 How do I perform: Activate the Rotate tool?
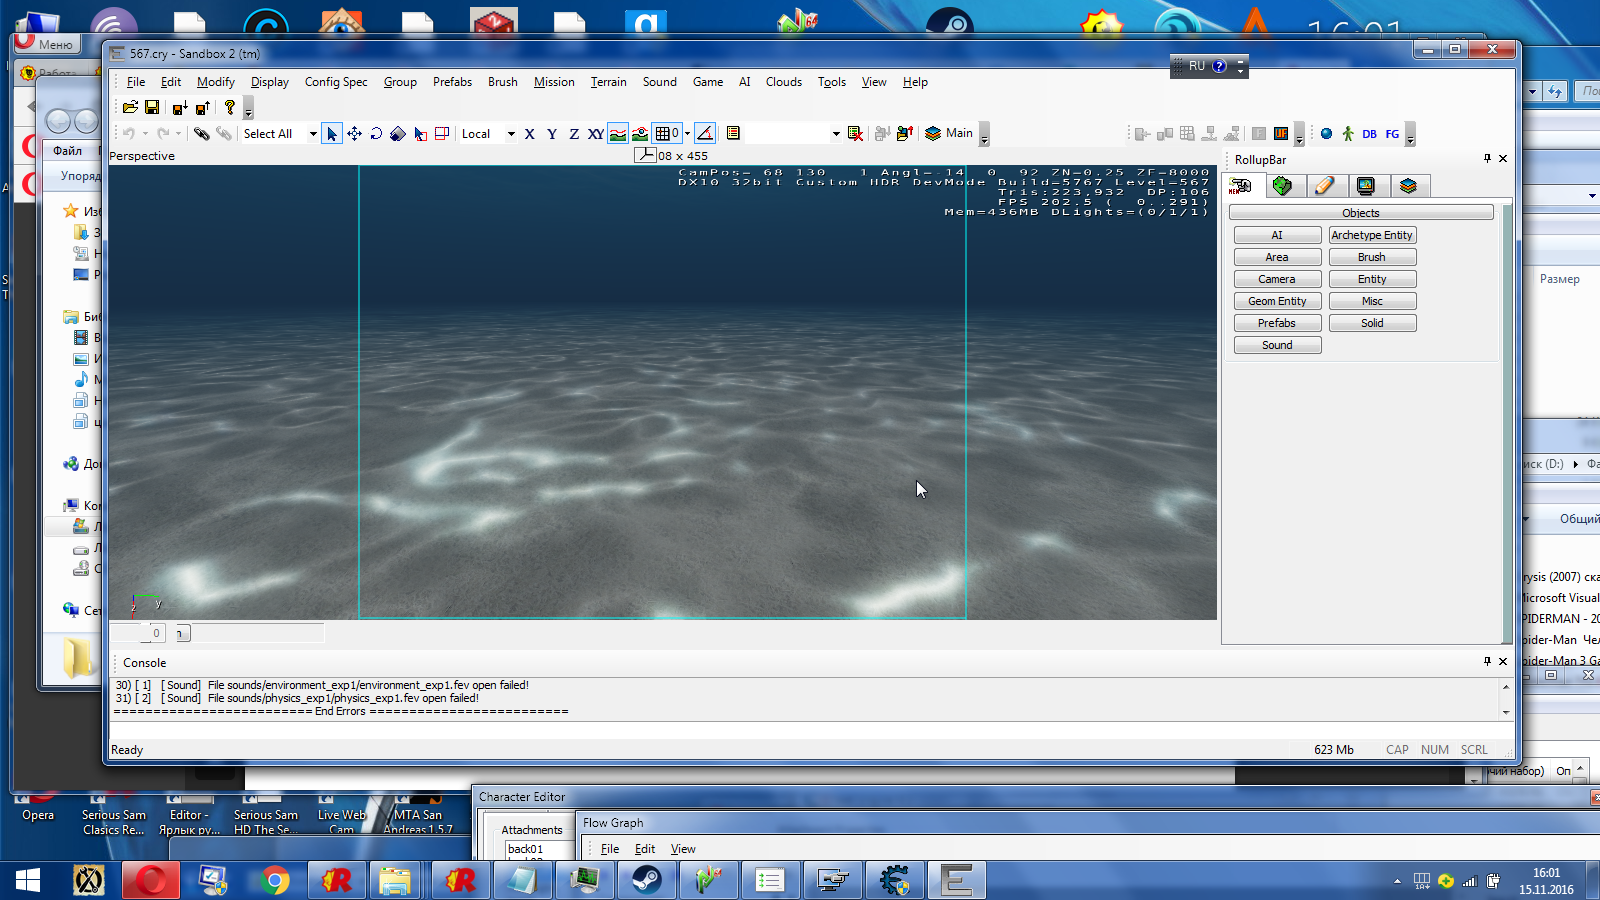376,134
